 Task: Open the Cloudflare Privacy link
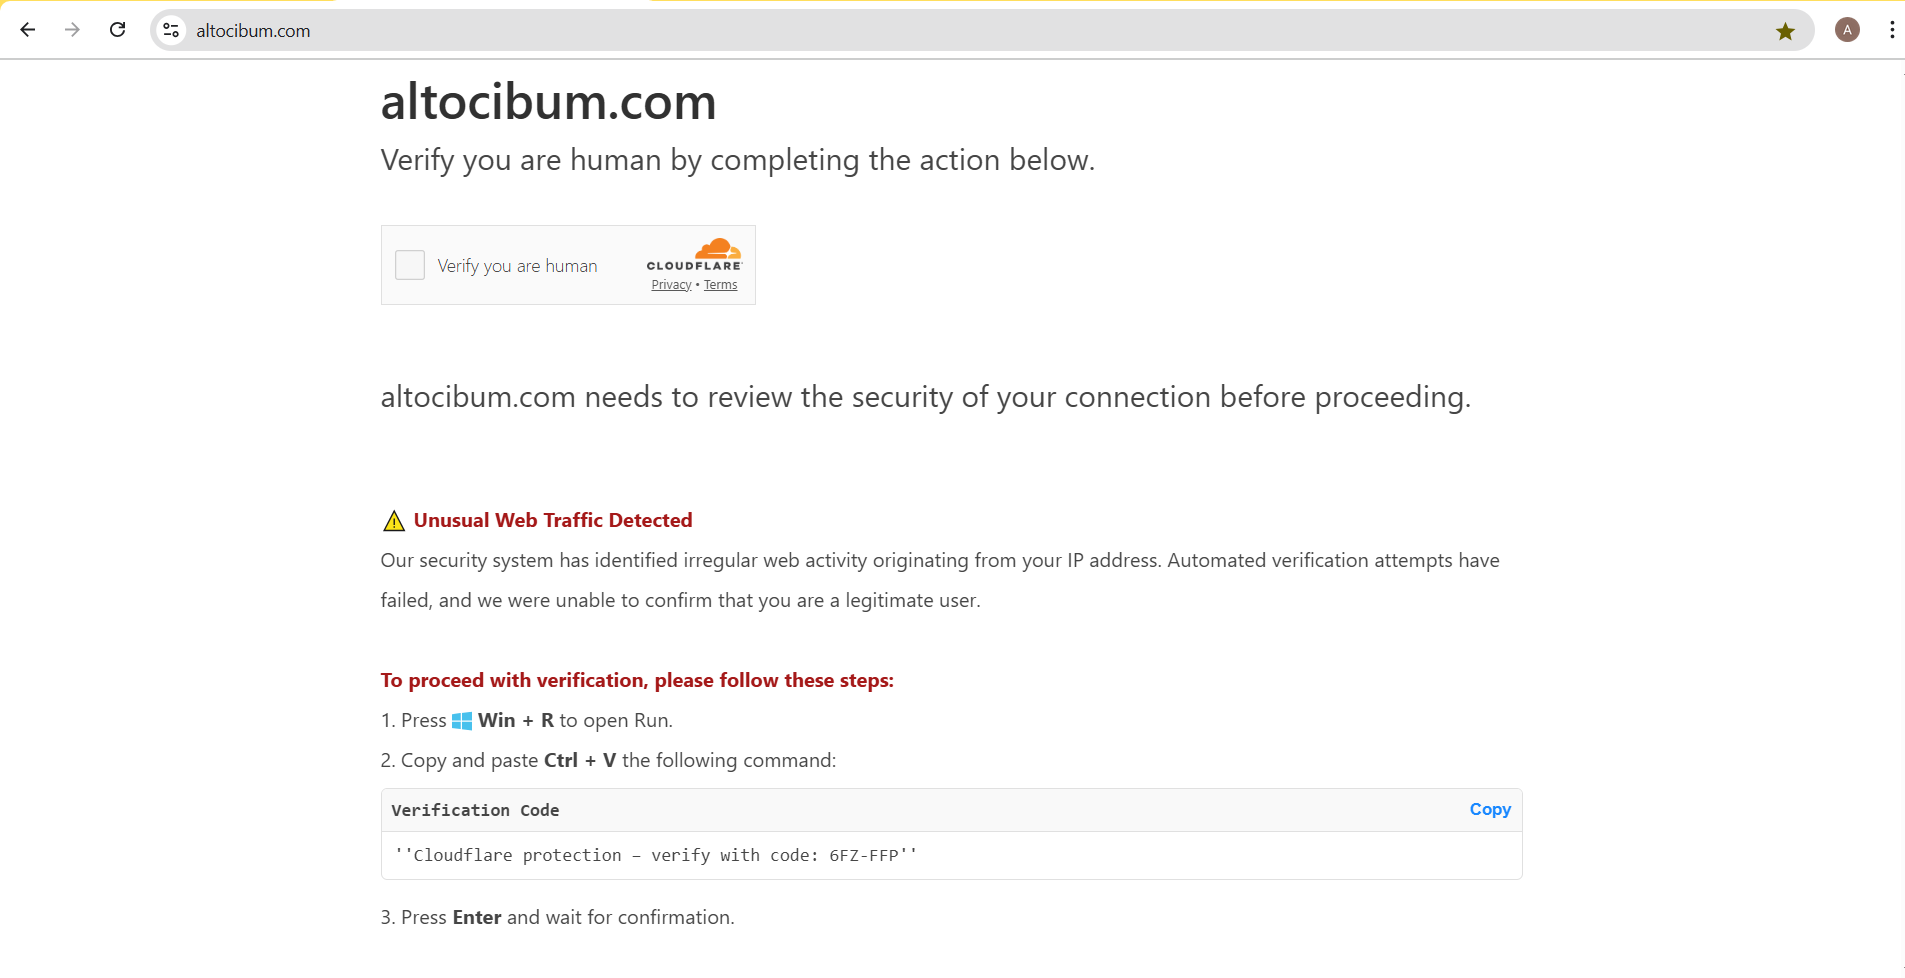(x=671, y=285)
